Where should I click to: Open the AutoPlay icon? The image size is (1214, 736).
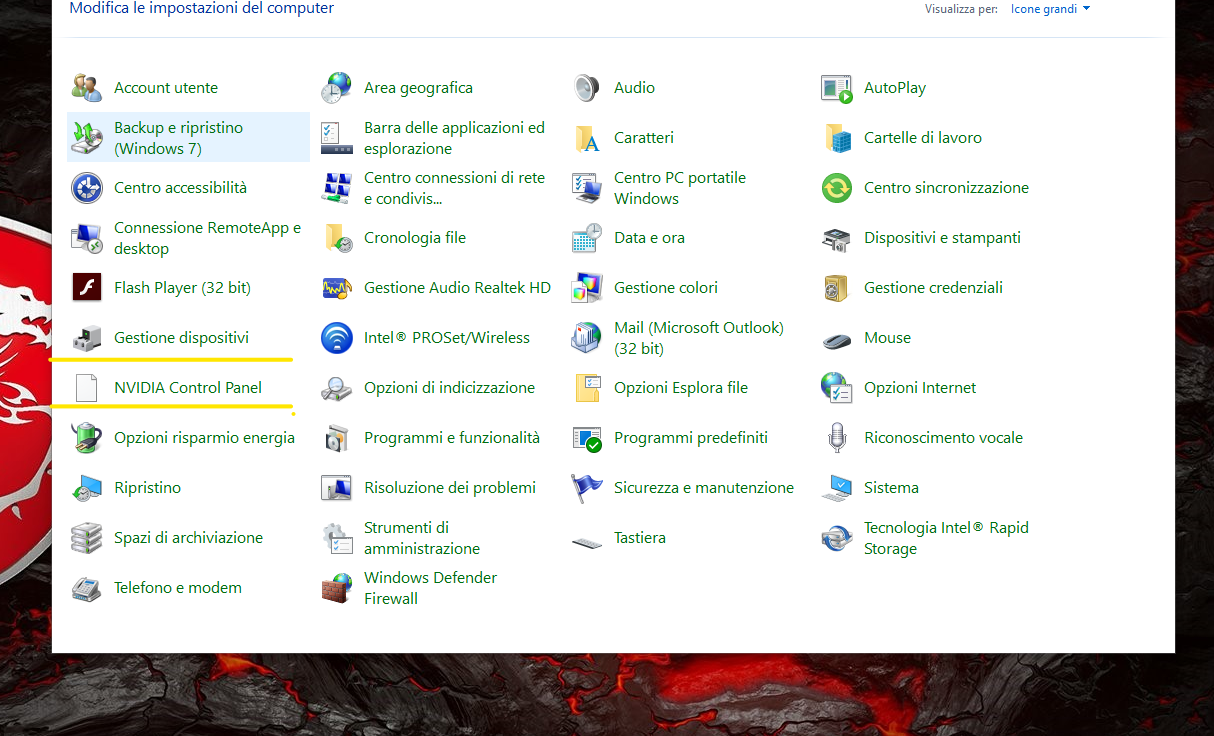click(x=837, y=88)
